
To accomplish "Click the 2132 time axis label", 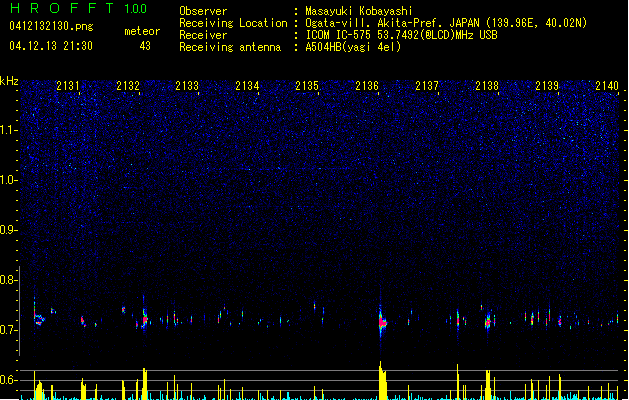I will tap(128, 86).
